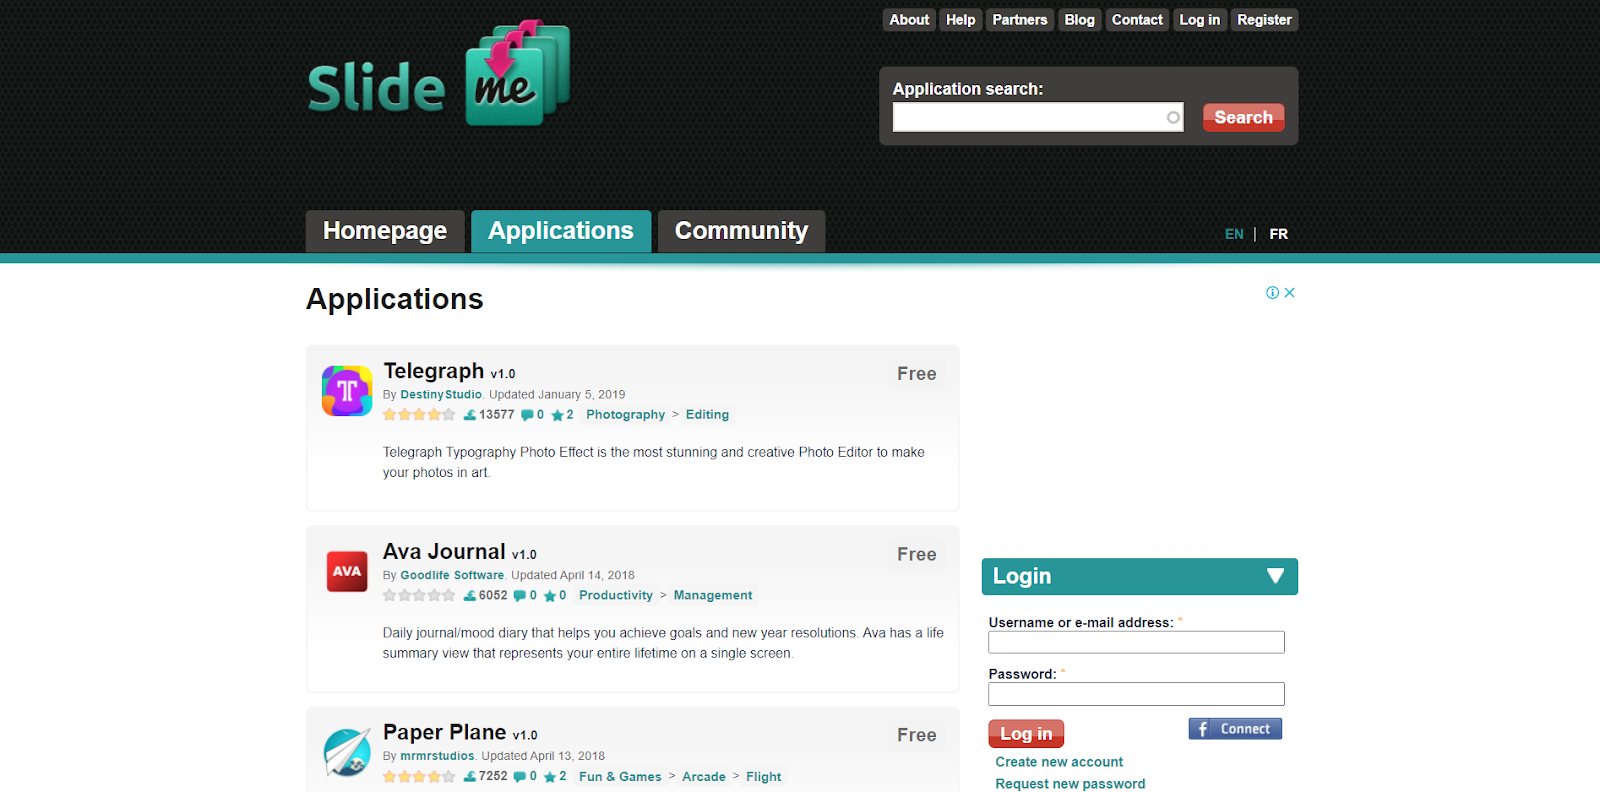Viewport: 1600px width, 792px height.
Task: Open the Productivity category link
Action: point(615,596)
